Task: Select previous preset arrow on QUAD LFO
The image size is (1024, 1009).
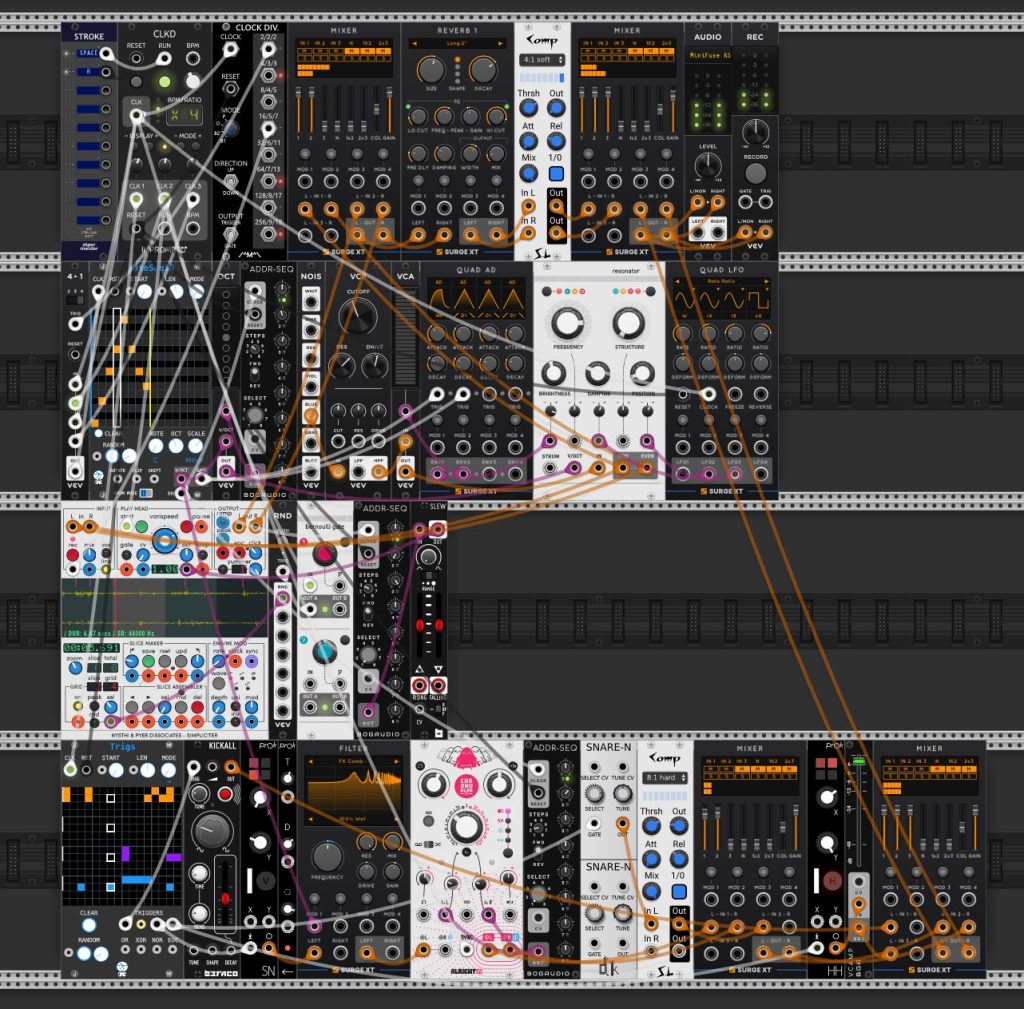Action: [677, 281]
